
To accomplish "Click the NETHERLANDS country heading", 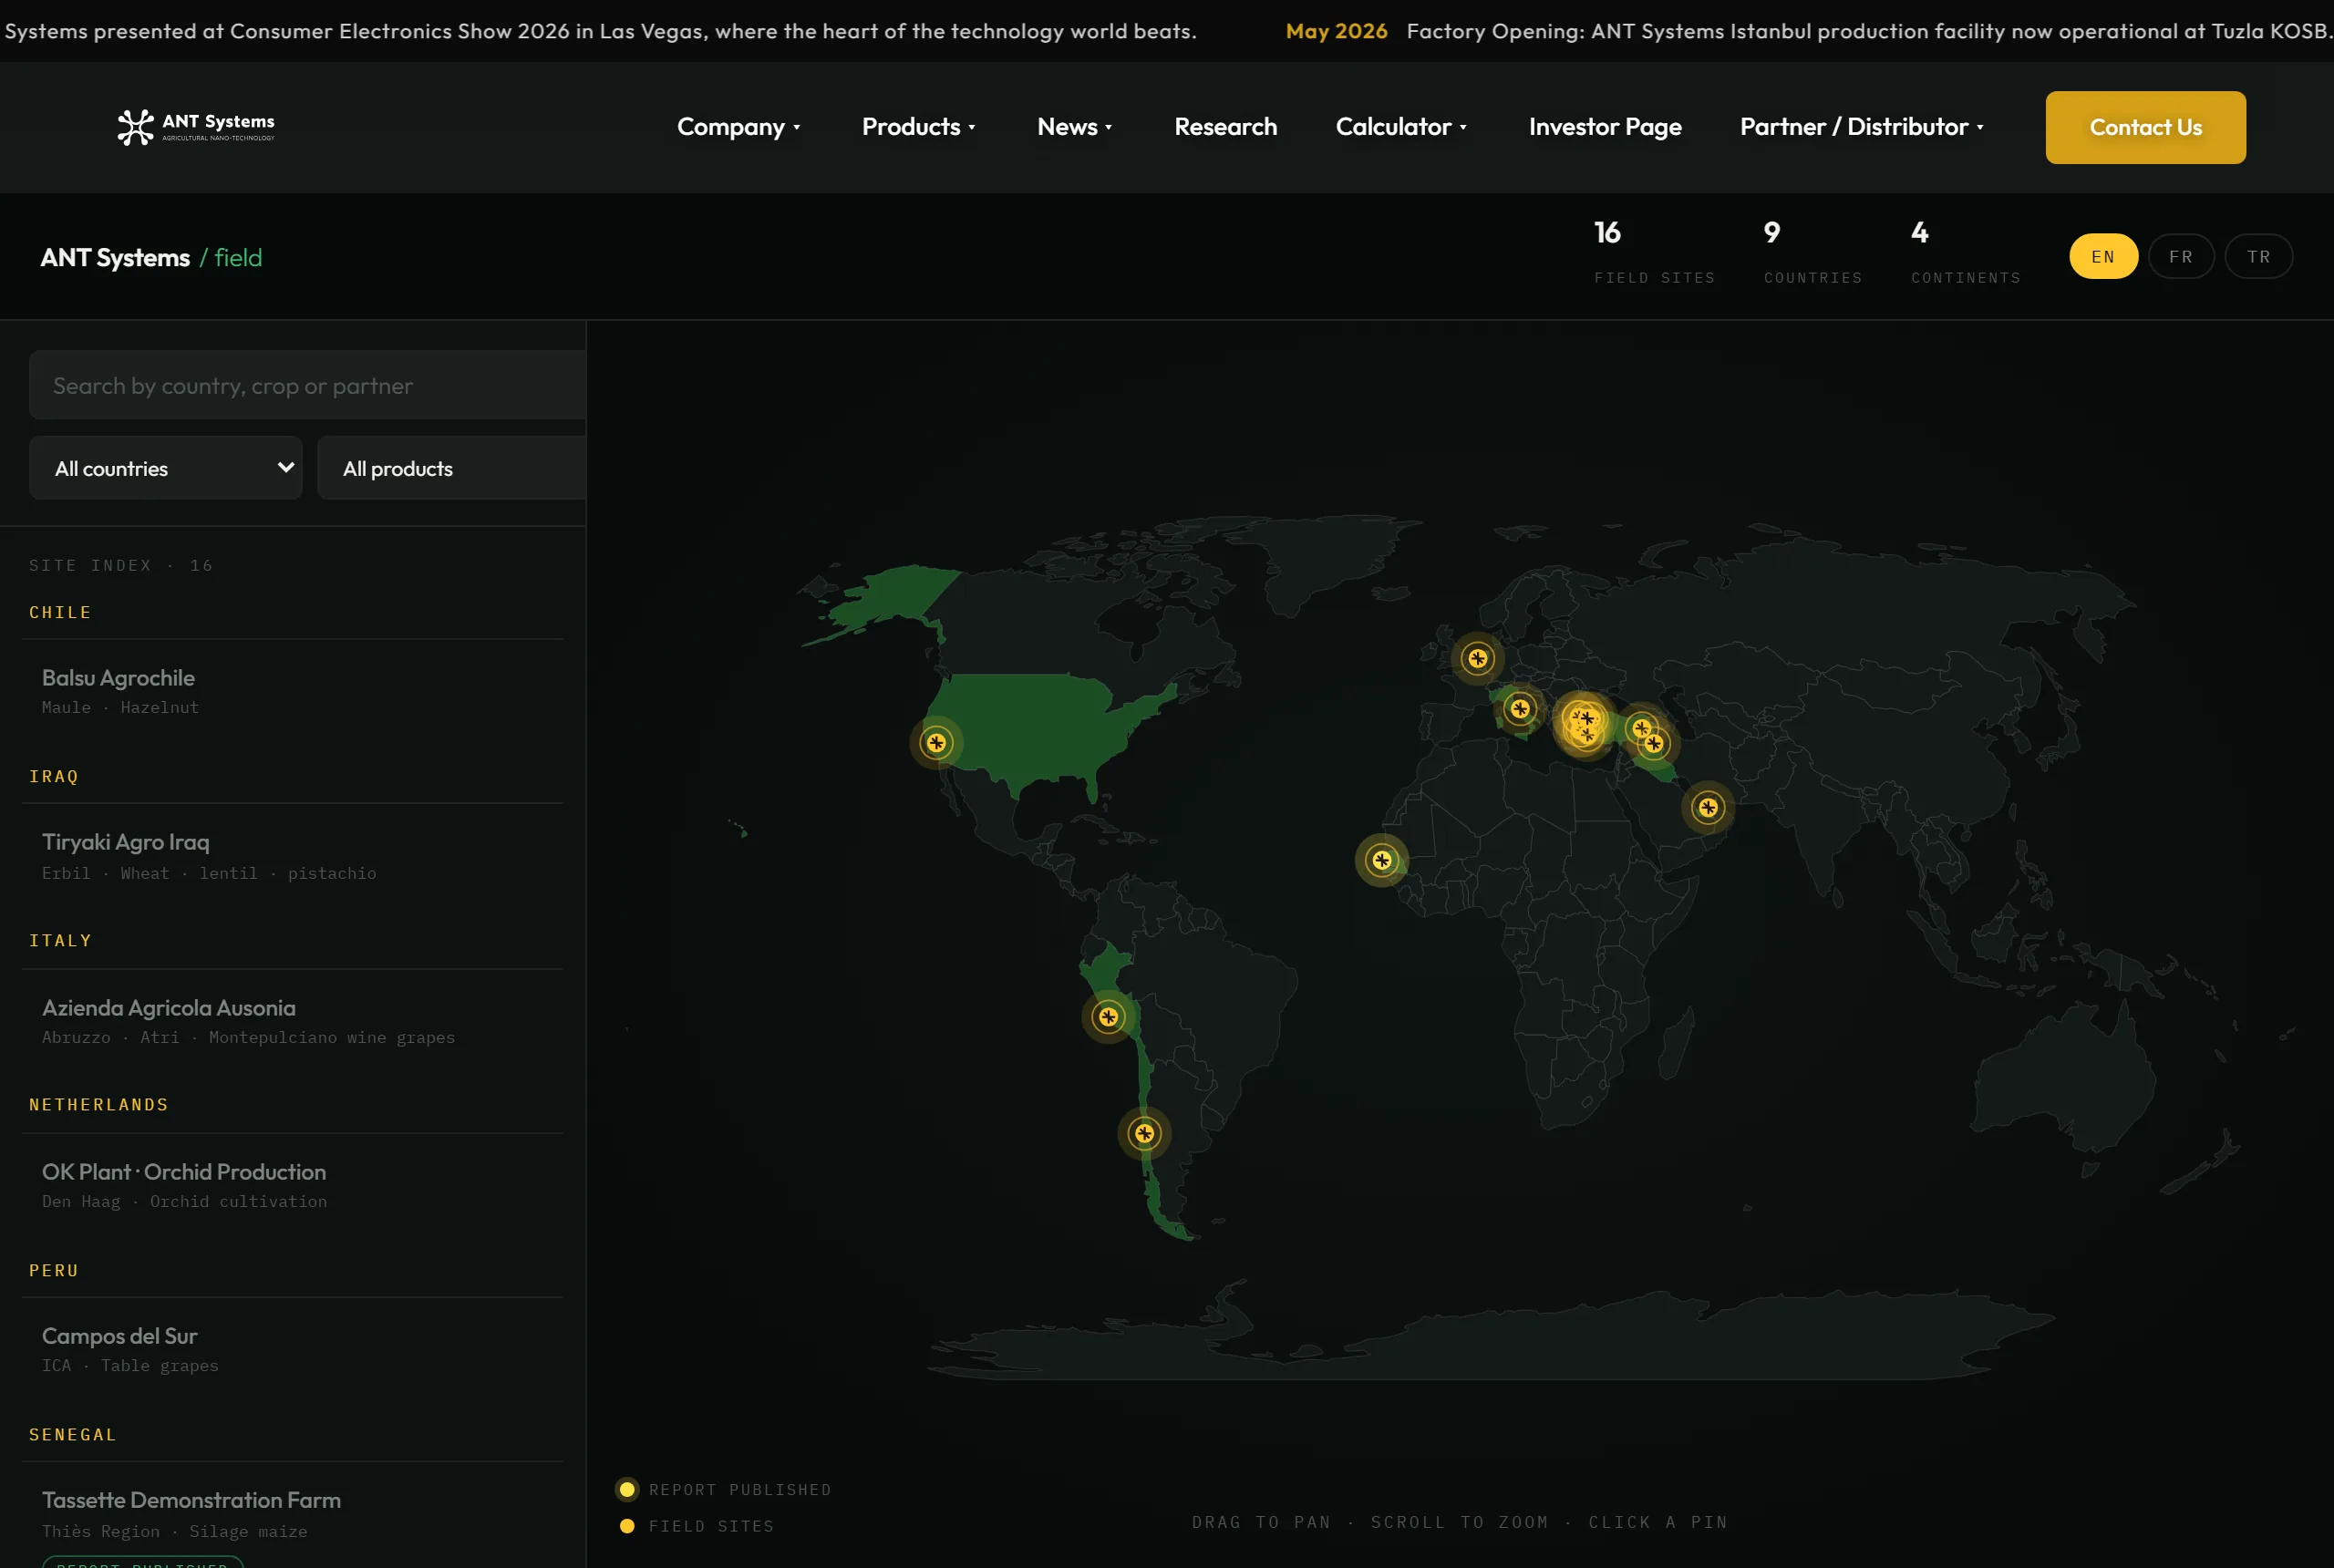I will [99, 1104].
